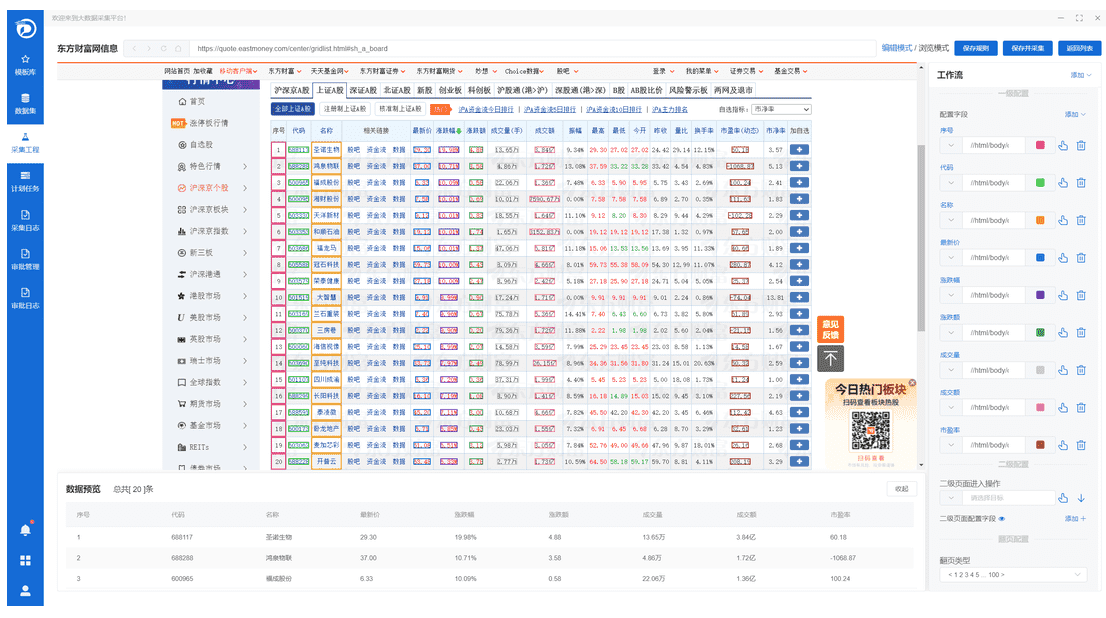Click the 返回列表 button
This screenshot has height=618, width=1106.
pyautogui.click(x=1079, y=48)
